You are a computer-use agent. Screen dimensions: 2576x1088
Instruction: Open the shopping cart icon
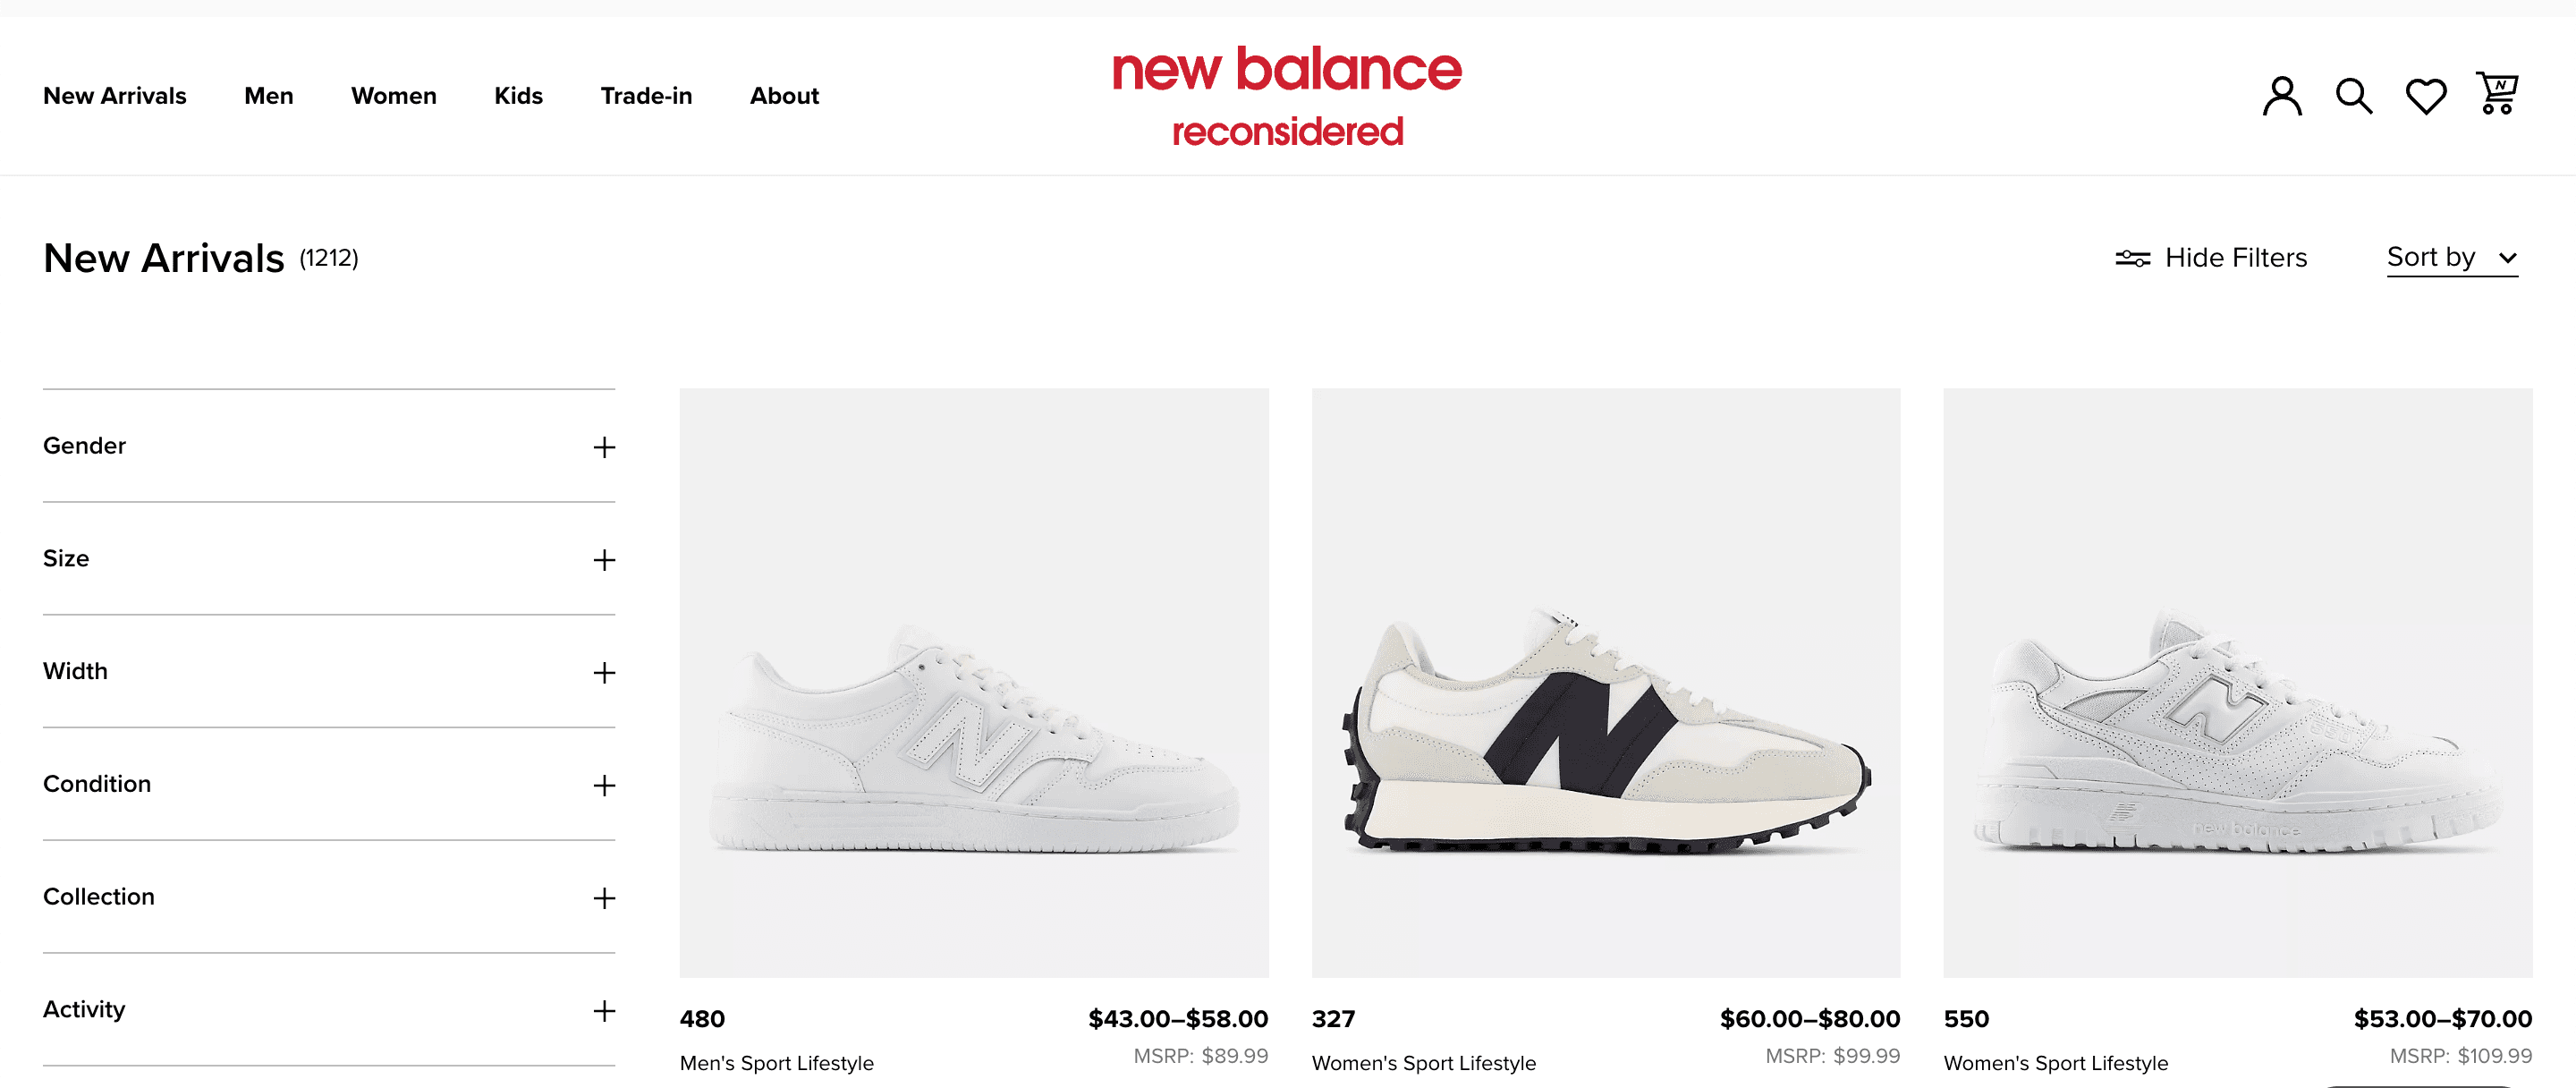2496,94
